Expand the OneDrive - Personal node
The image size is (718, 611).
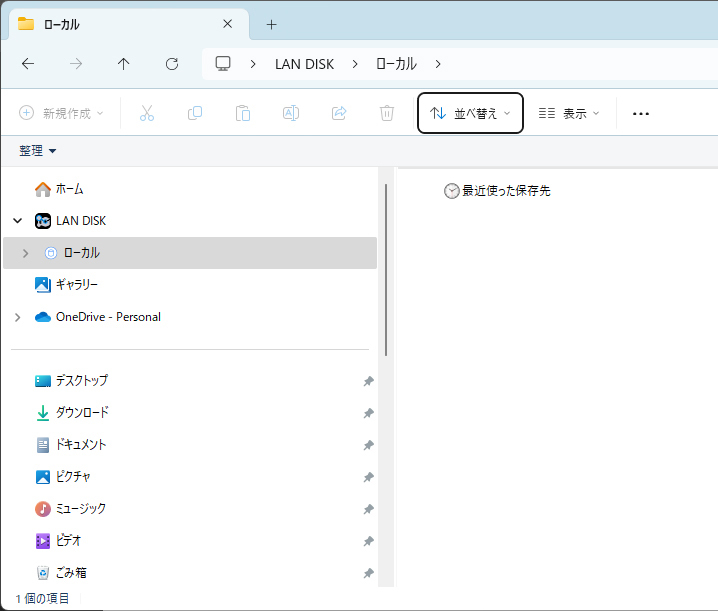(x=17, y=317)
